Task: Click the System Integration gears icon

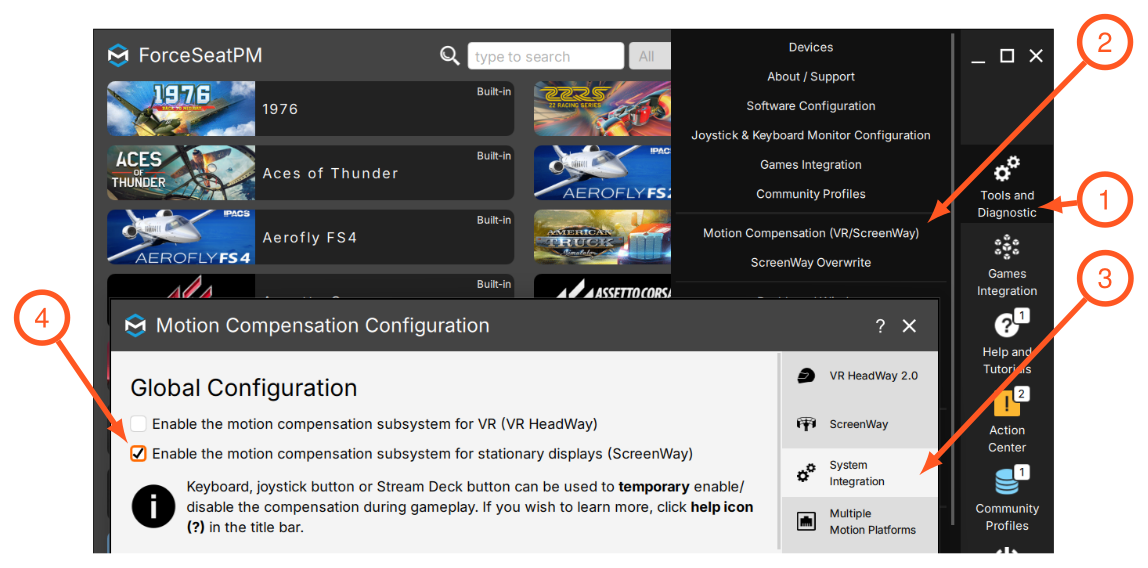Action: point(805,474)
